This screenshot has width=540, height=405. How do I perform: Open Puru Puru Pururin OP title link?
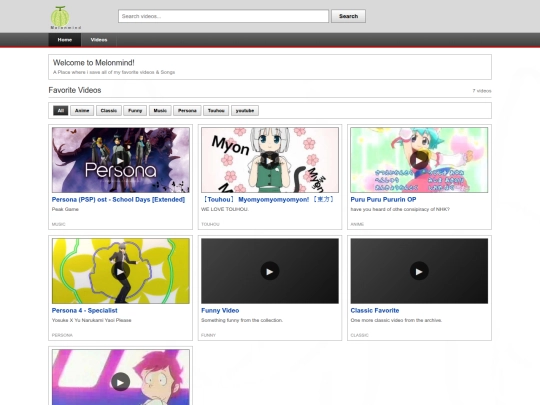[383, 200]
